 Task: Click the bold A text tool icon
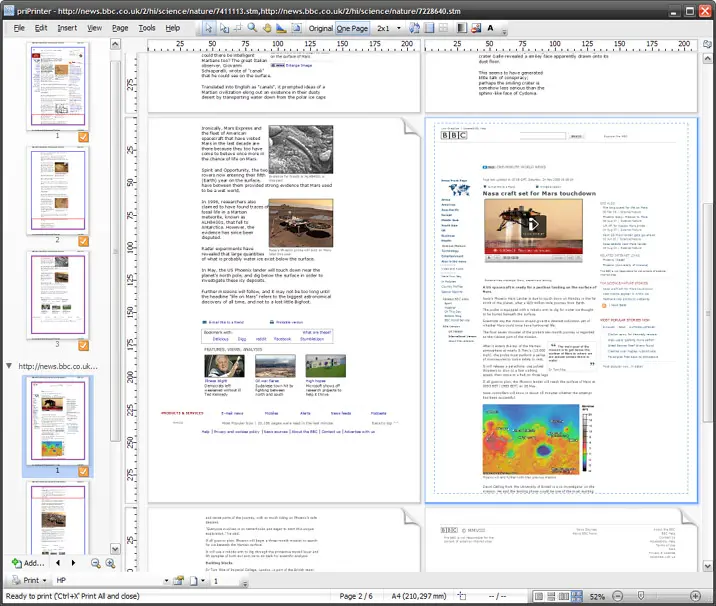pos(491,28)
